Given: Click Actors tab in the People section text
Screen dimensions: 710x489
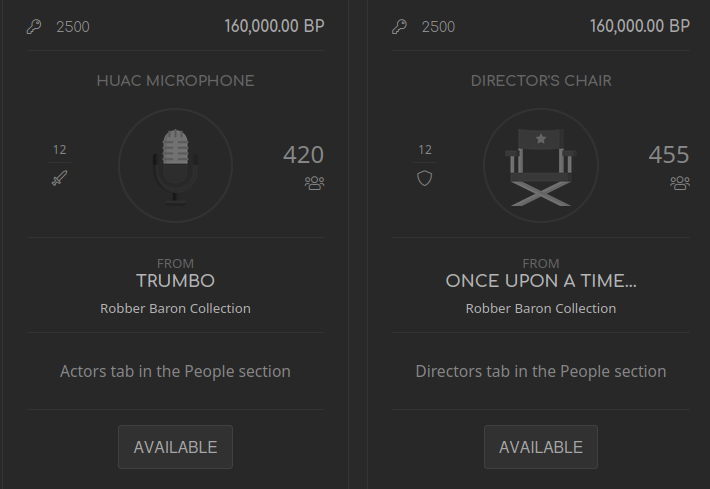Looking at the screenshot, I should [x=175, y=371].
